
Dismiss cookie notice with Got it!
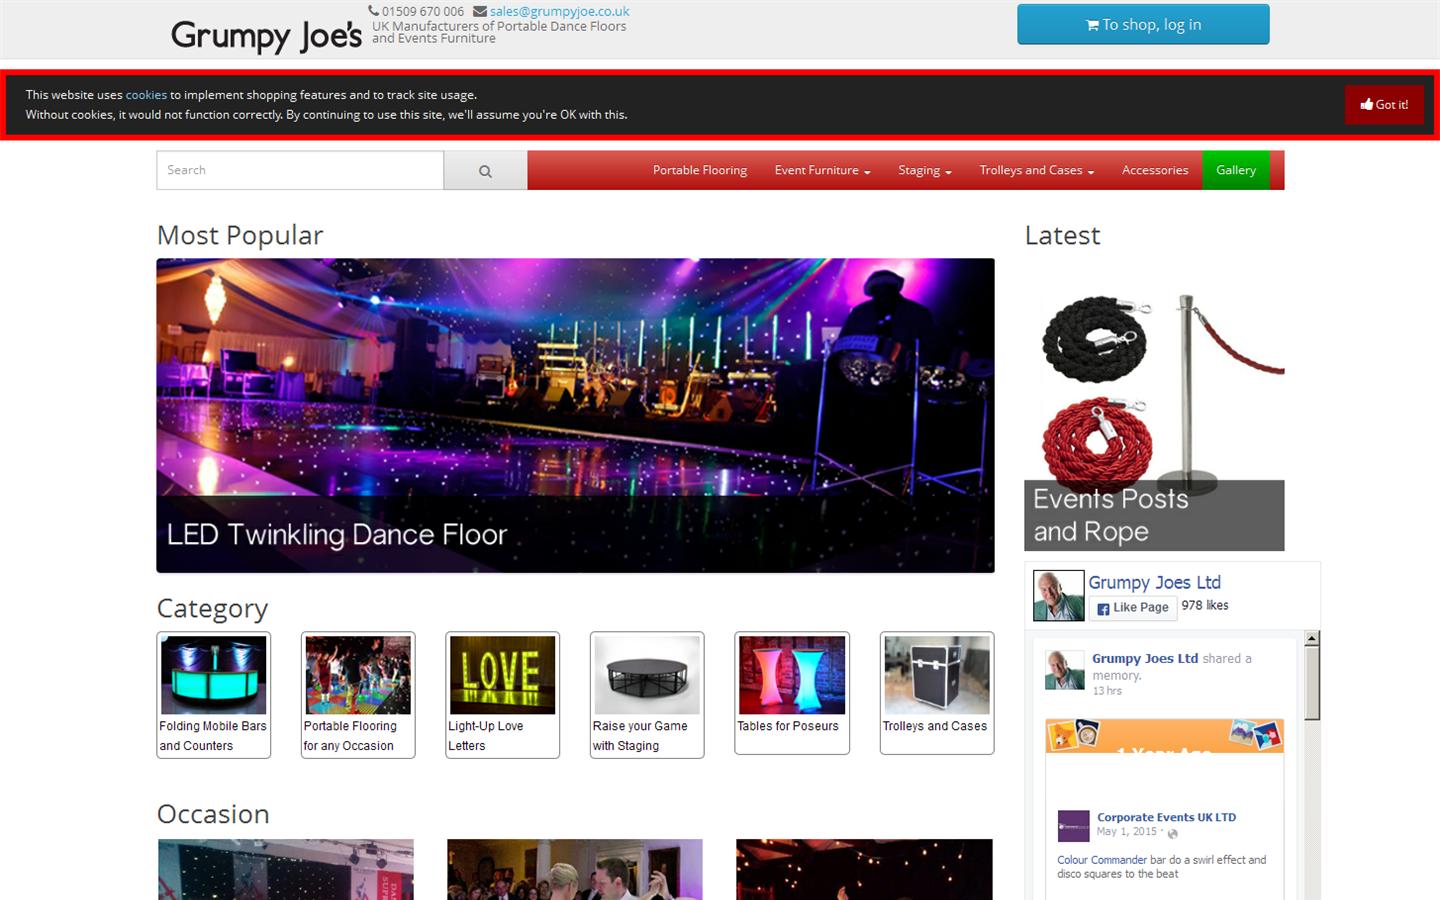[x=1384, y=105]
